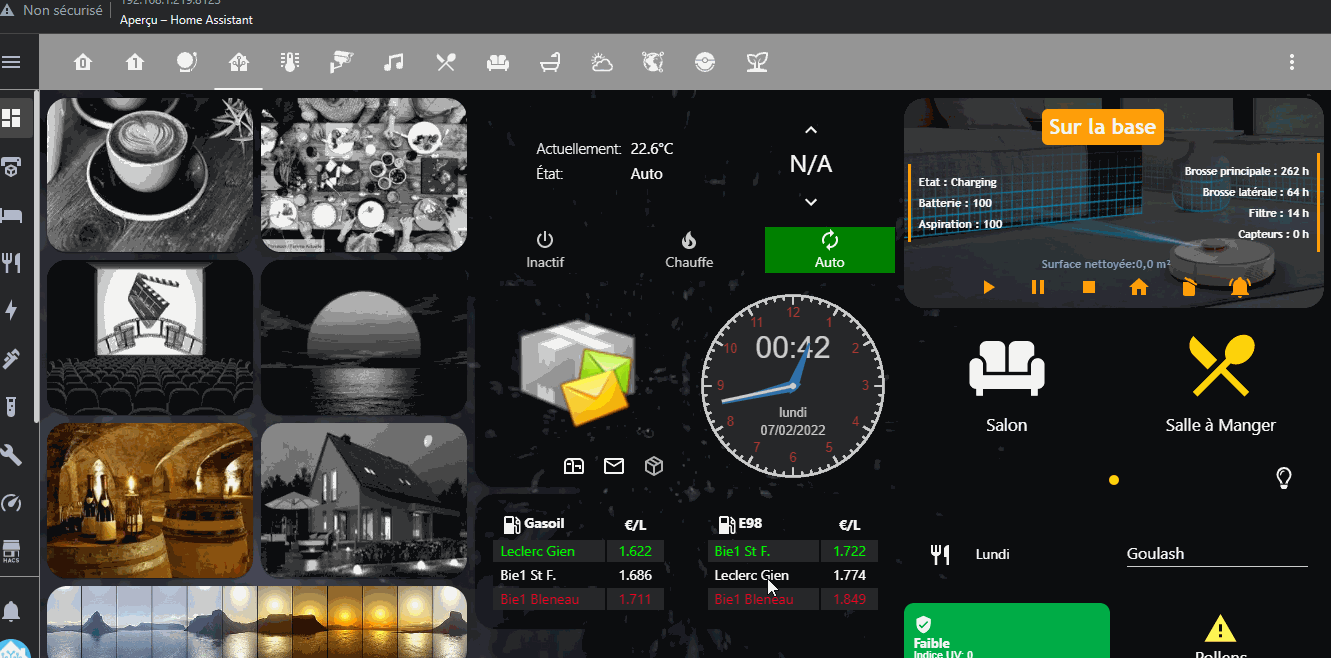Set thermostat mode to Chauffe

(689, 250)
